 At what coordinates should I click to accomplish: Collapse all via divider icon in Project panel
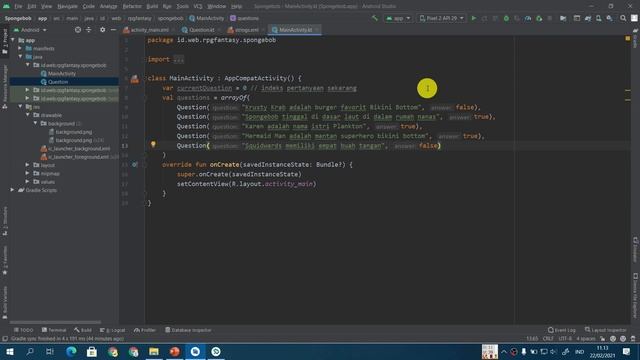click(x=88, y=30)
